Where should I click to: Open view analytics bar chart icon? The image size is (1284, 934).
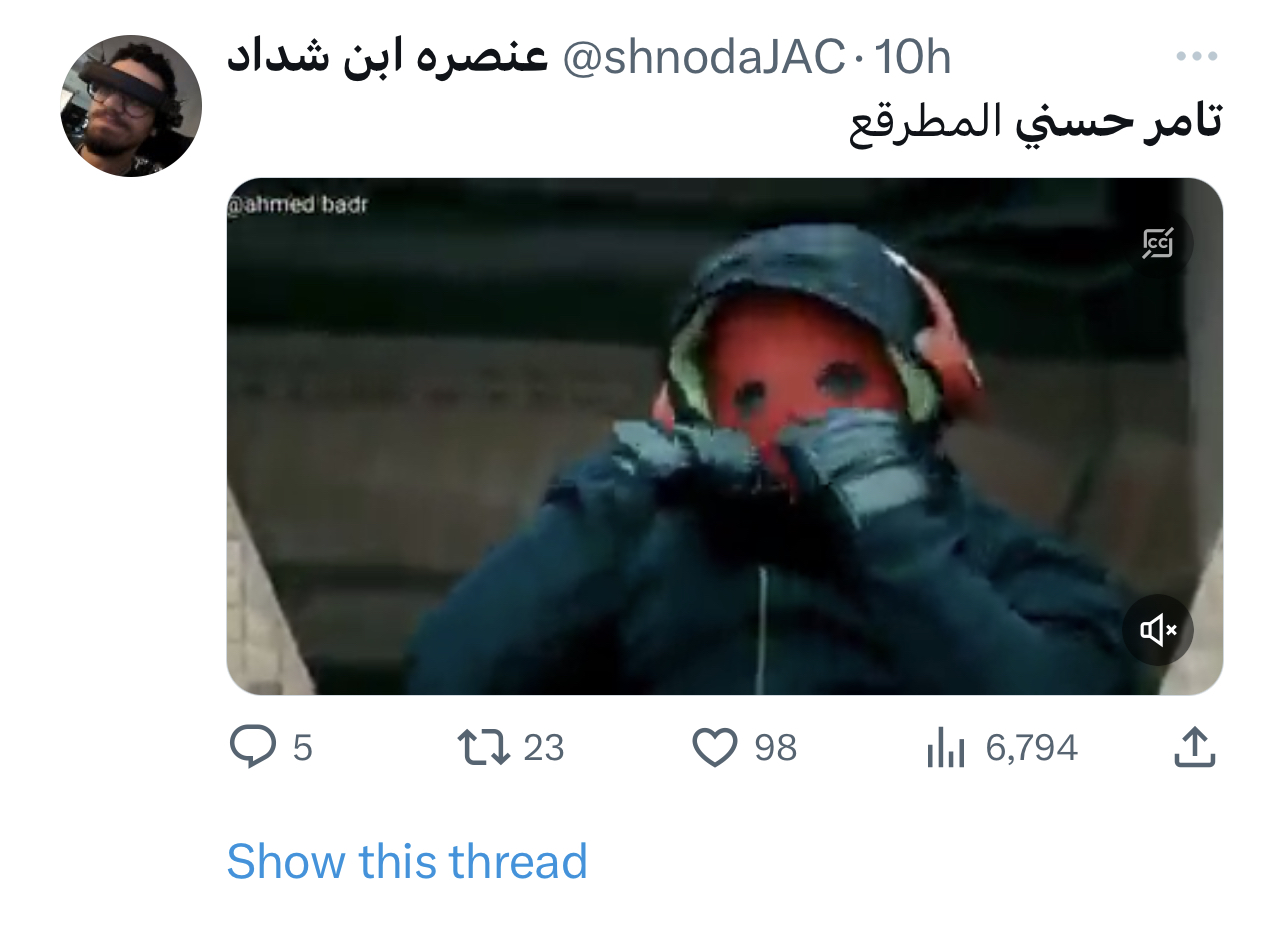tap(945, 747)
